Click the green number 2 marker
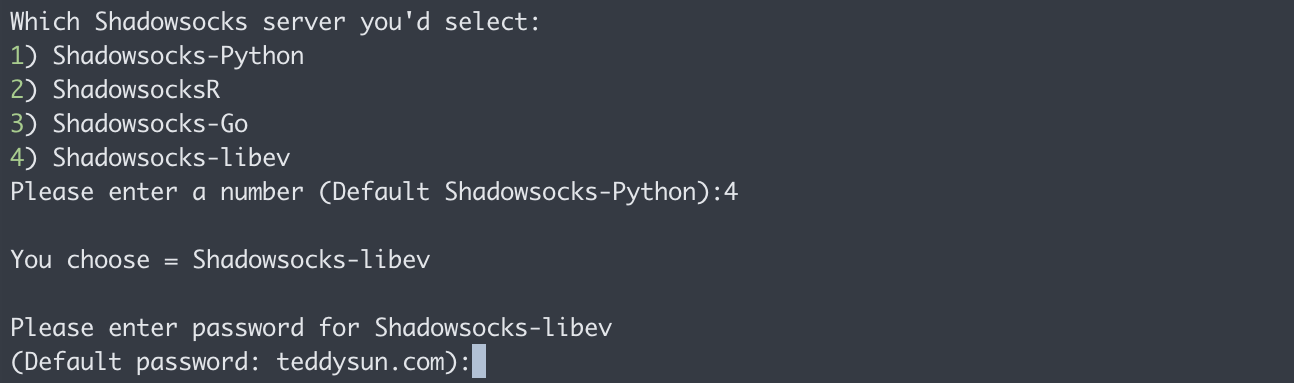1294x383 pixels. [16, 90]
